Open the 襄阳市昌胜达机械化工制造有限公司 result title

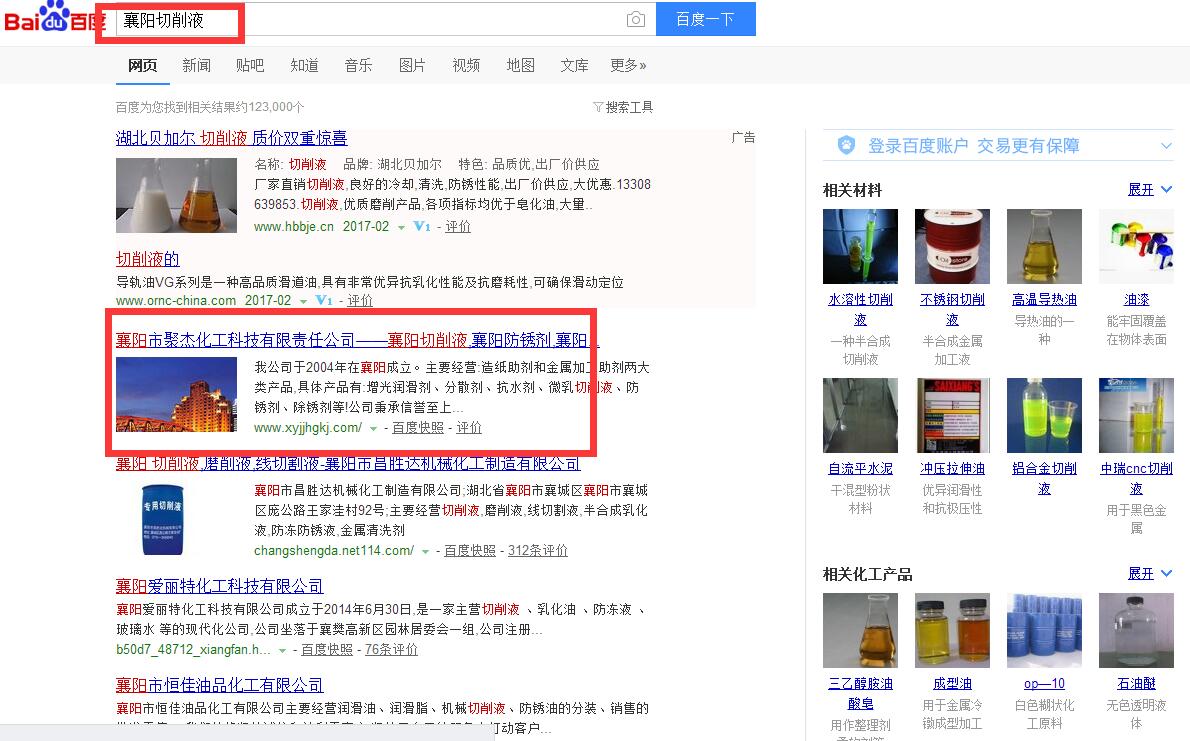point(348,463)
